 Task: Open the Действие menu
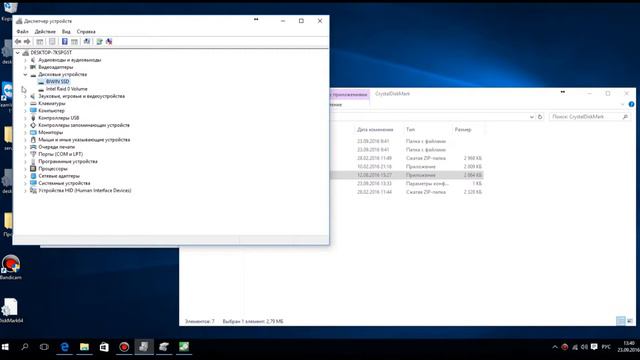pos(45,31)
